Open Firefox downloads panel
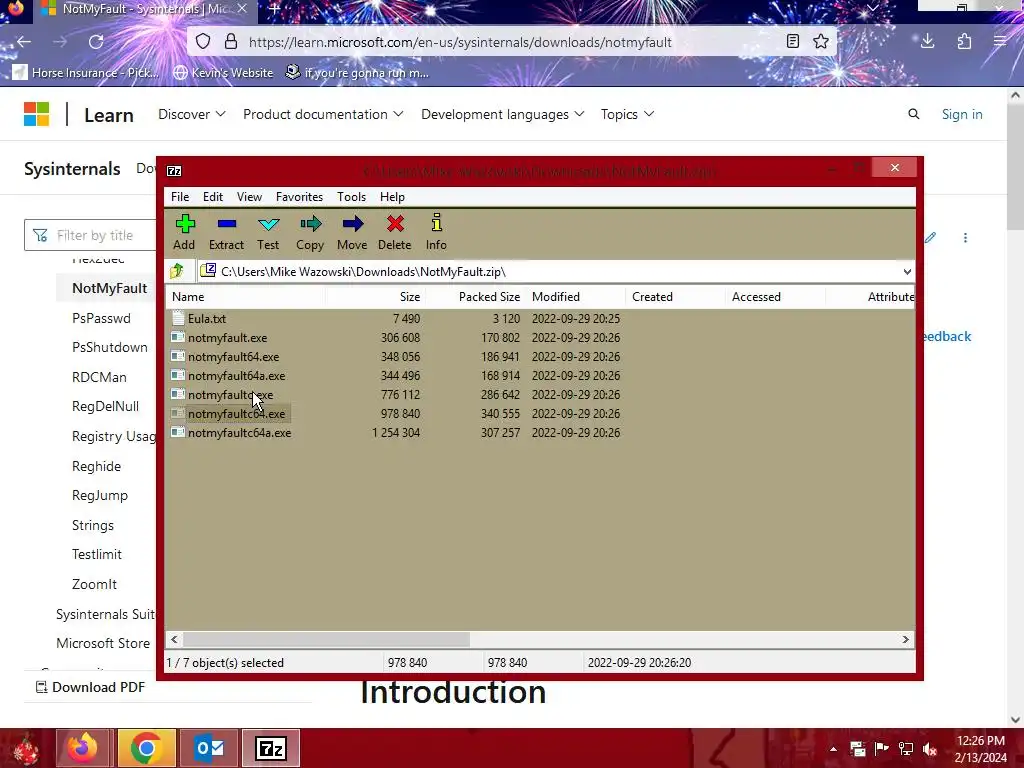Screen dimensions: 1024x768 927,42
